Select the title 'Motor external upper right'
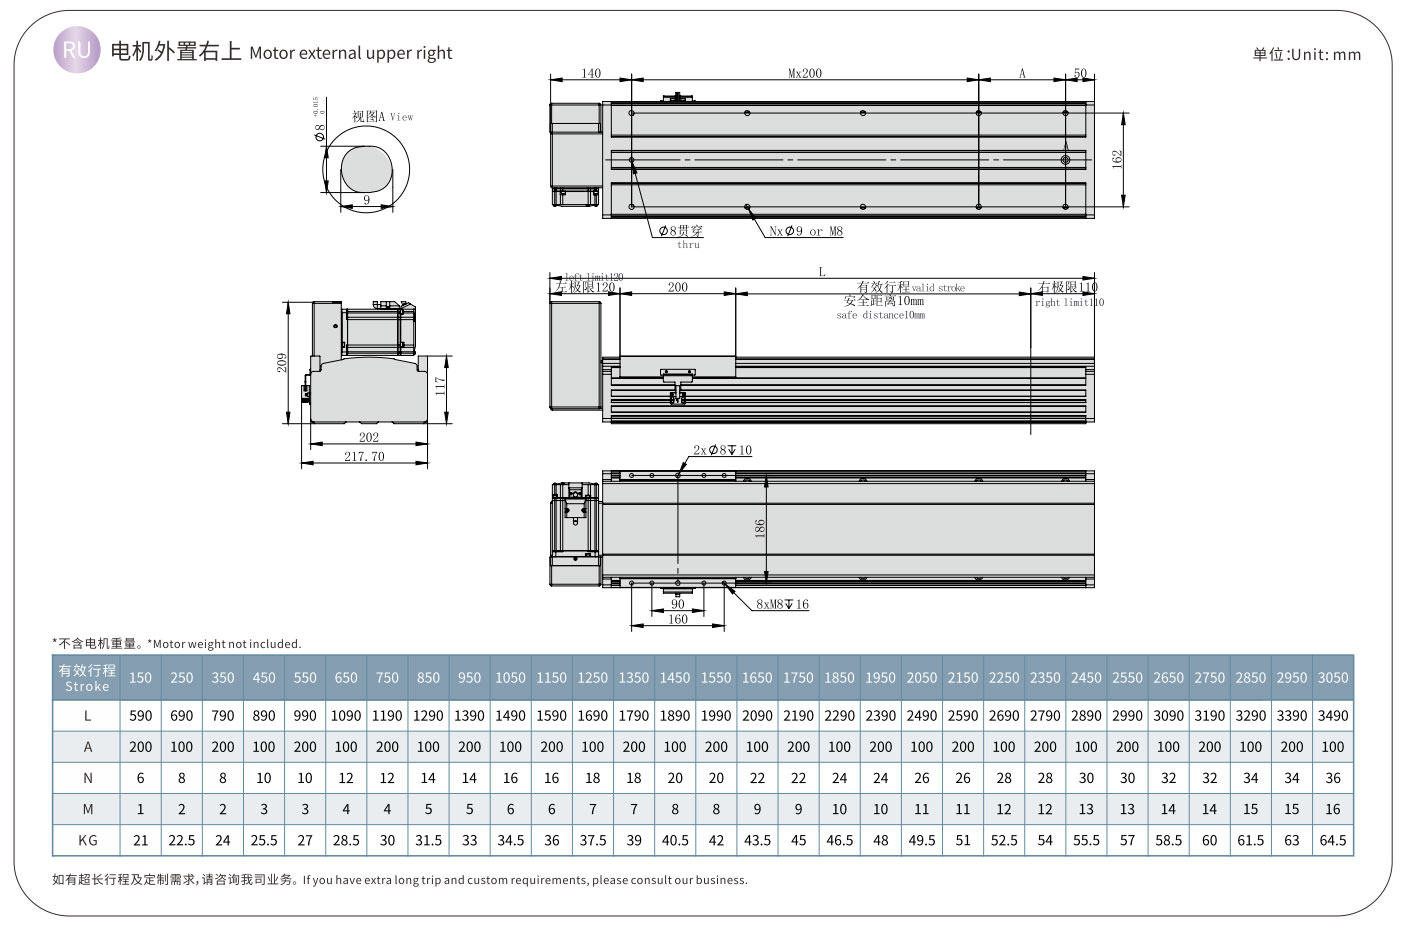 [x=351, y=53]
